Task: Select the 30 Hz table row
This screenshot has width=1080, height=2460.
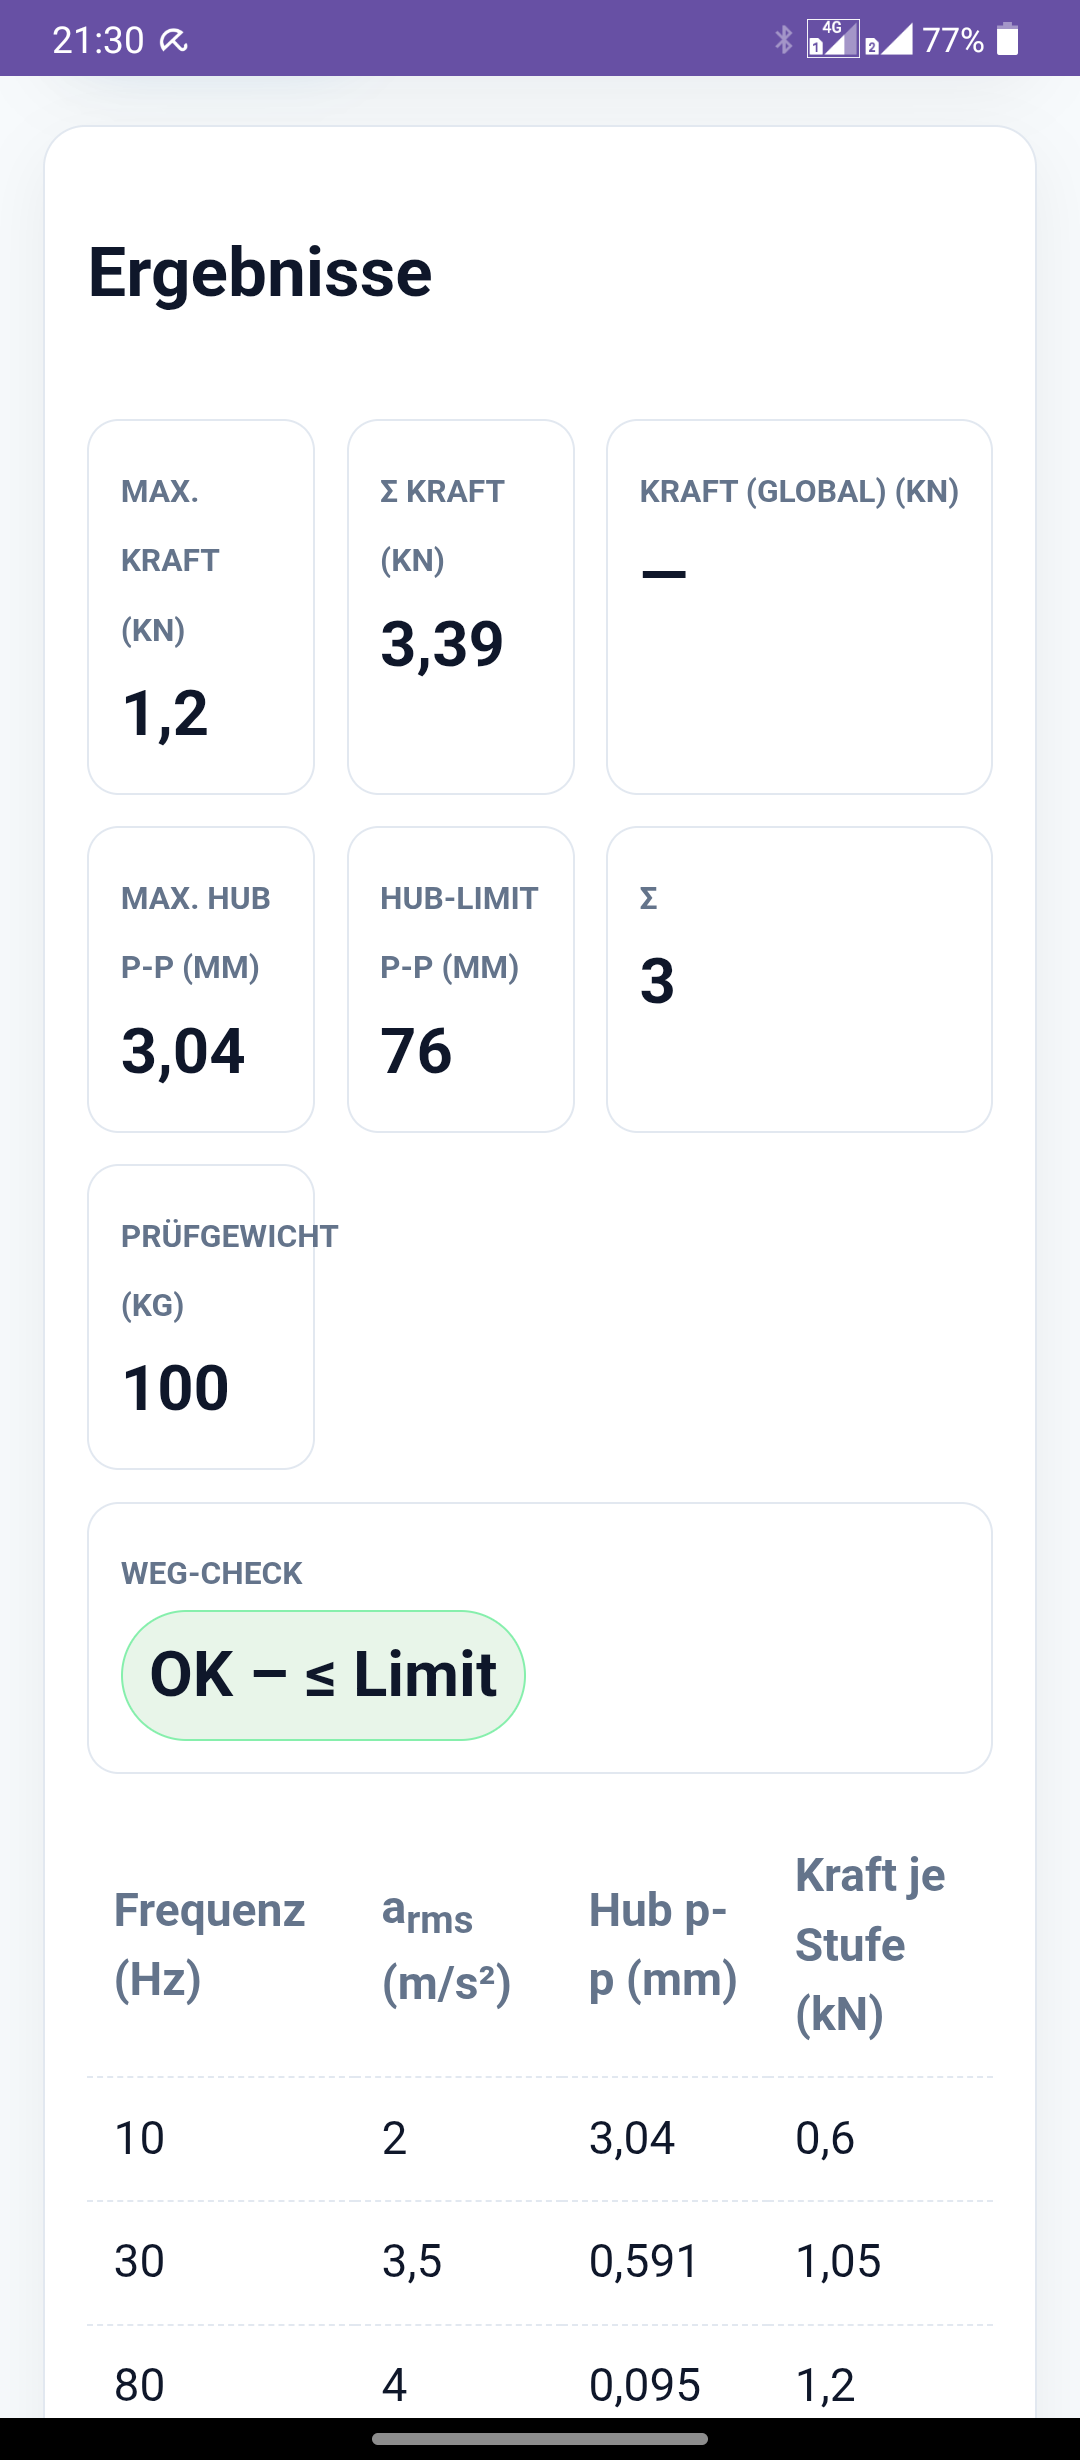Action: tap(540, 2261)
